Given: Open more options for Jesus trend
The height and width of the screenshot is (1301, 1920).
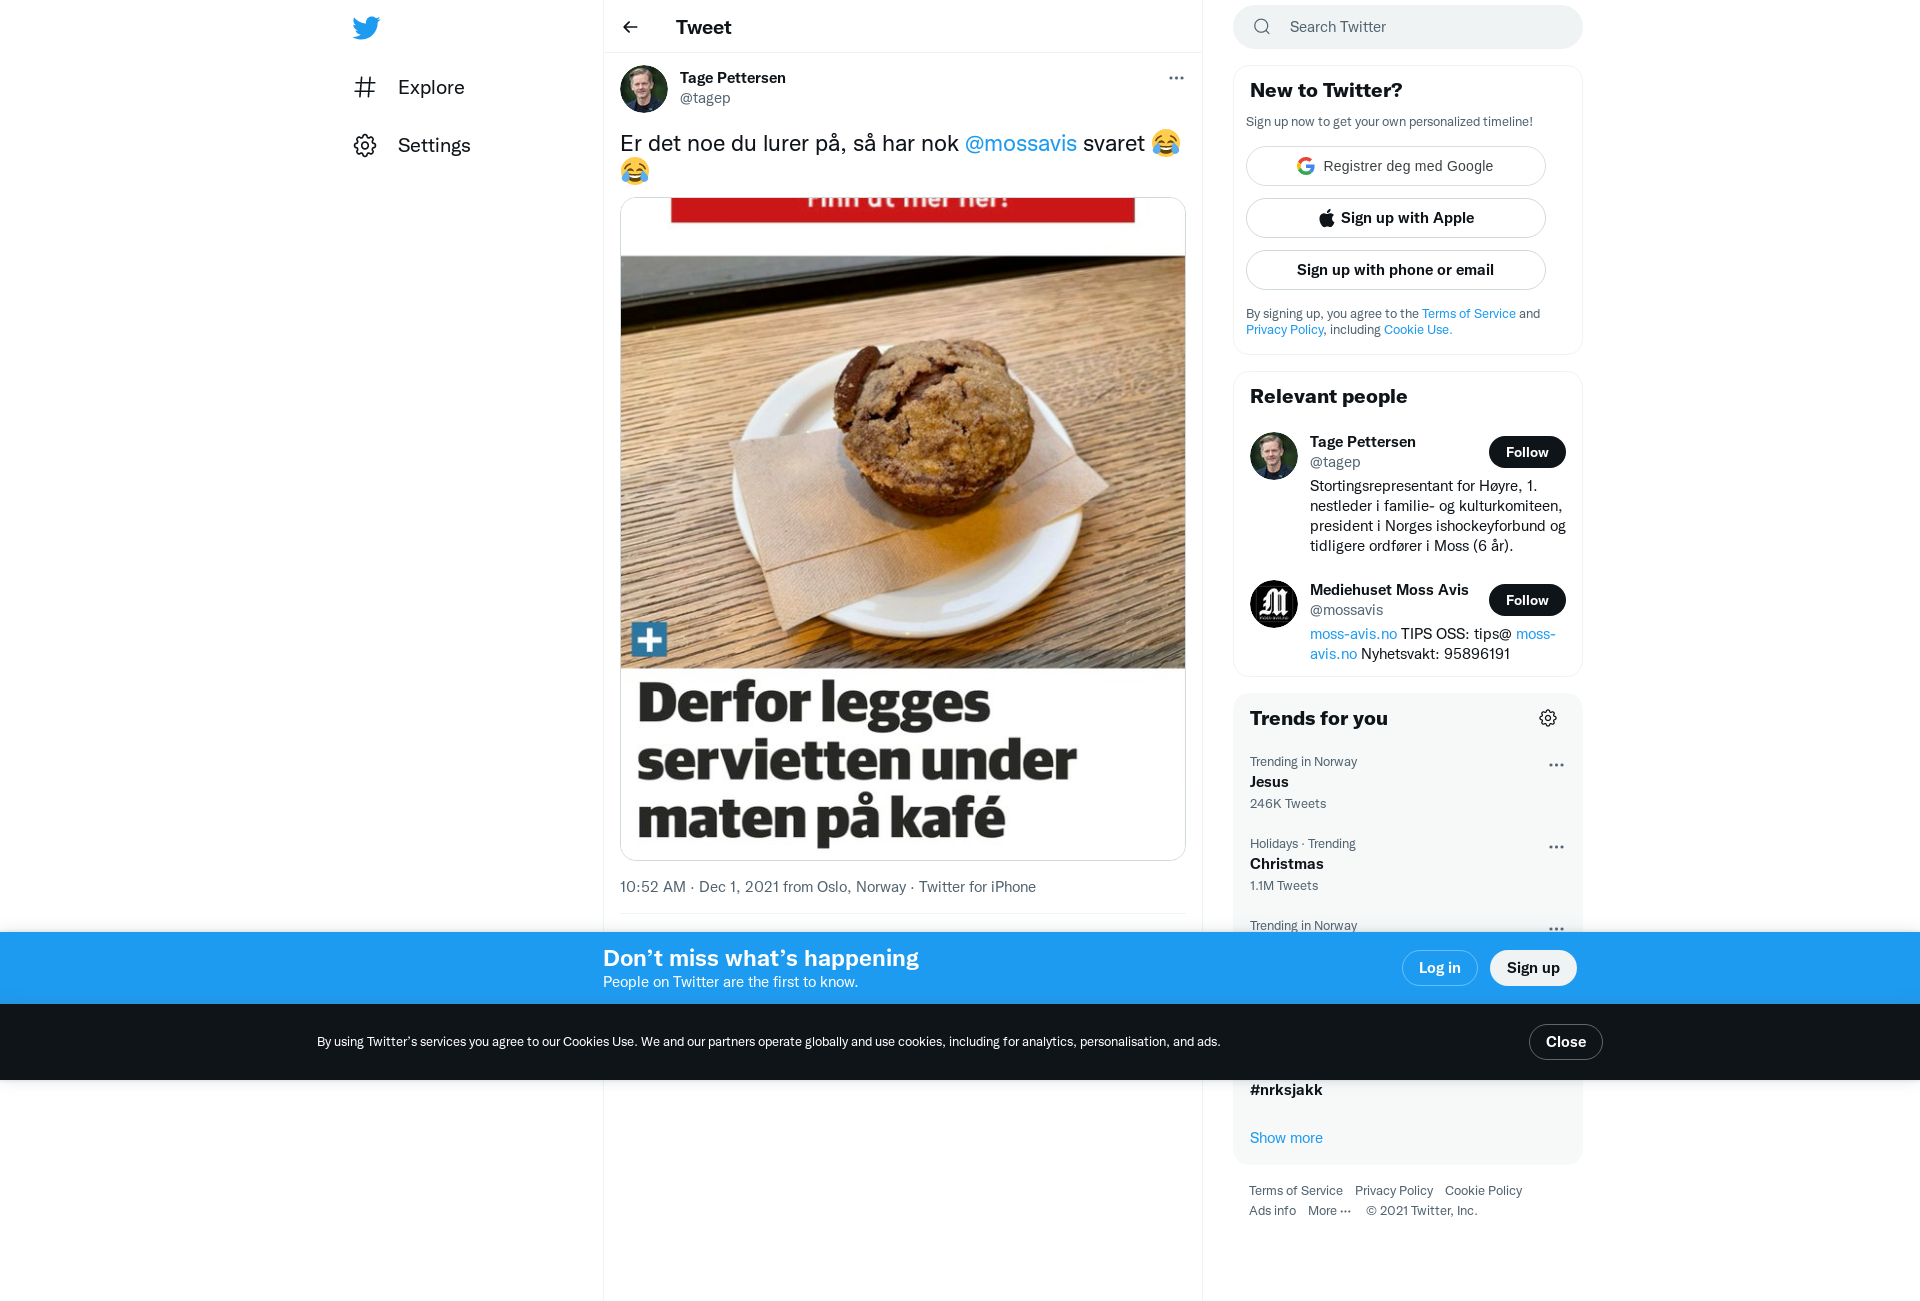Looking at the screenshot, I should [1556, 765].
